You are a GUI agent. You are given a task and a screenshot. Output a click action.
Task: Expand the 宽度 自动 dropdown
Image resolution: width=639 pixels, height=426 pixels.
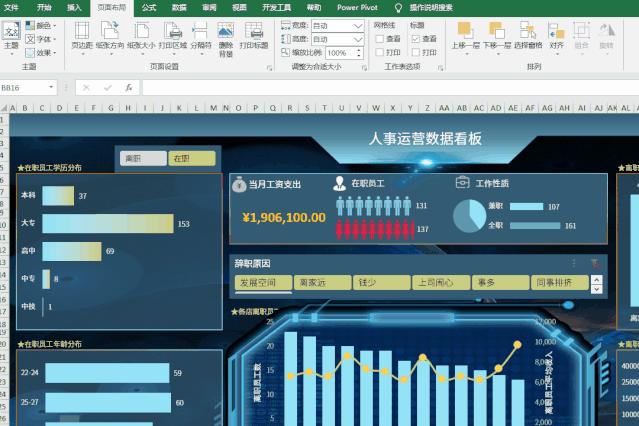358,26
